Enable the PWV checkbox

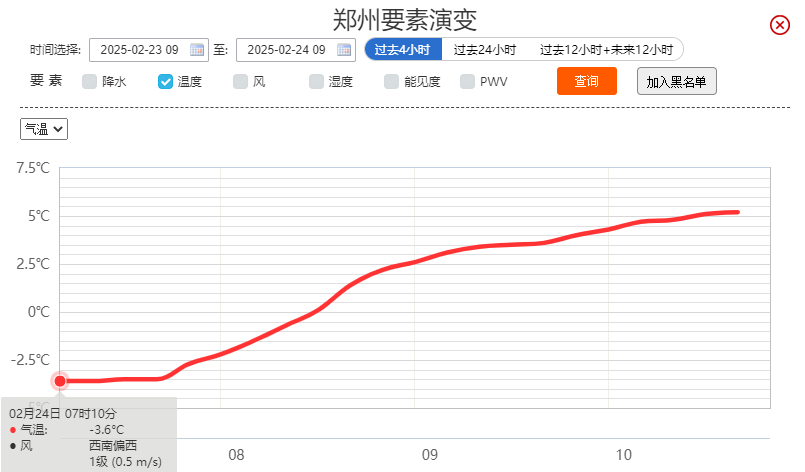click(467, 82)
